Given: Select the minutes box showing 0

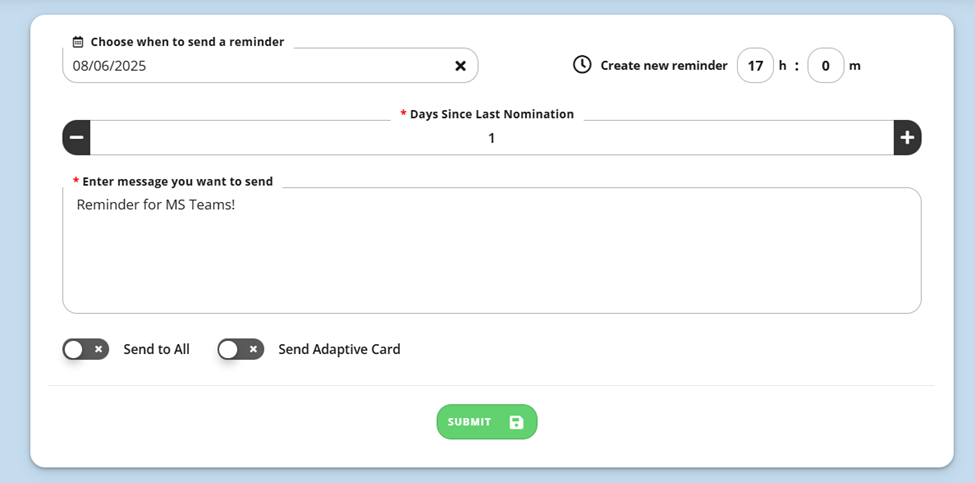Looking at the screenshot, I should 826,65.
